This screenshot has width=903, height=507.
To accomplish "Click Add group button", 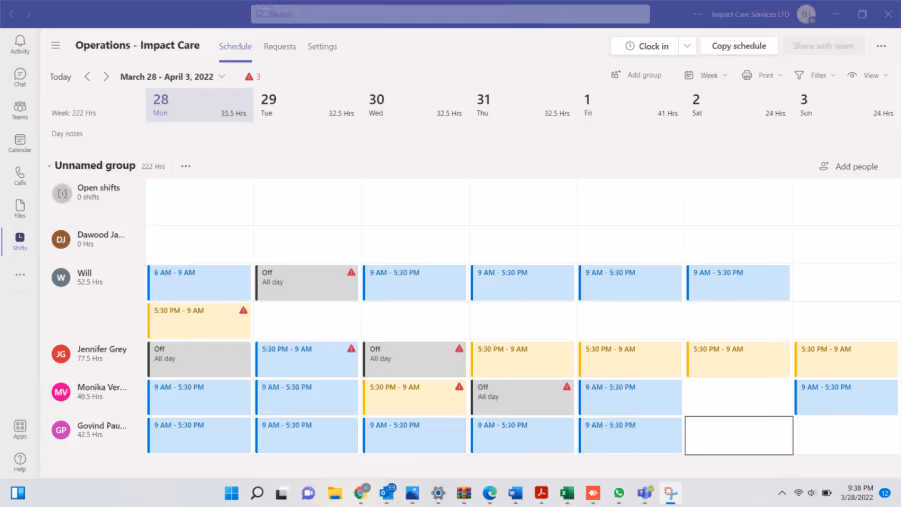I will [x=636, y=75].
